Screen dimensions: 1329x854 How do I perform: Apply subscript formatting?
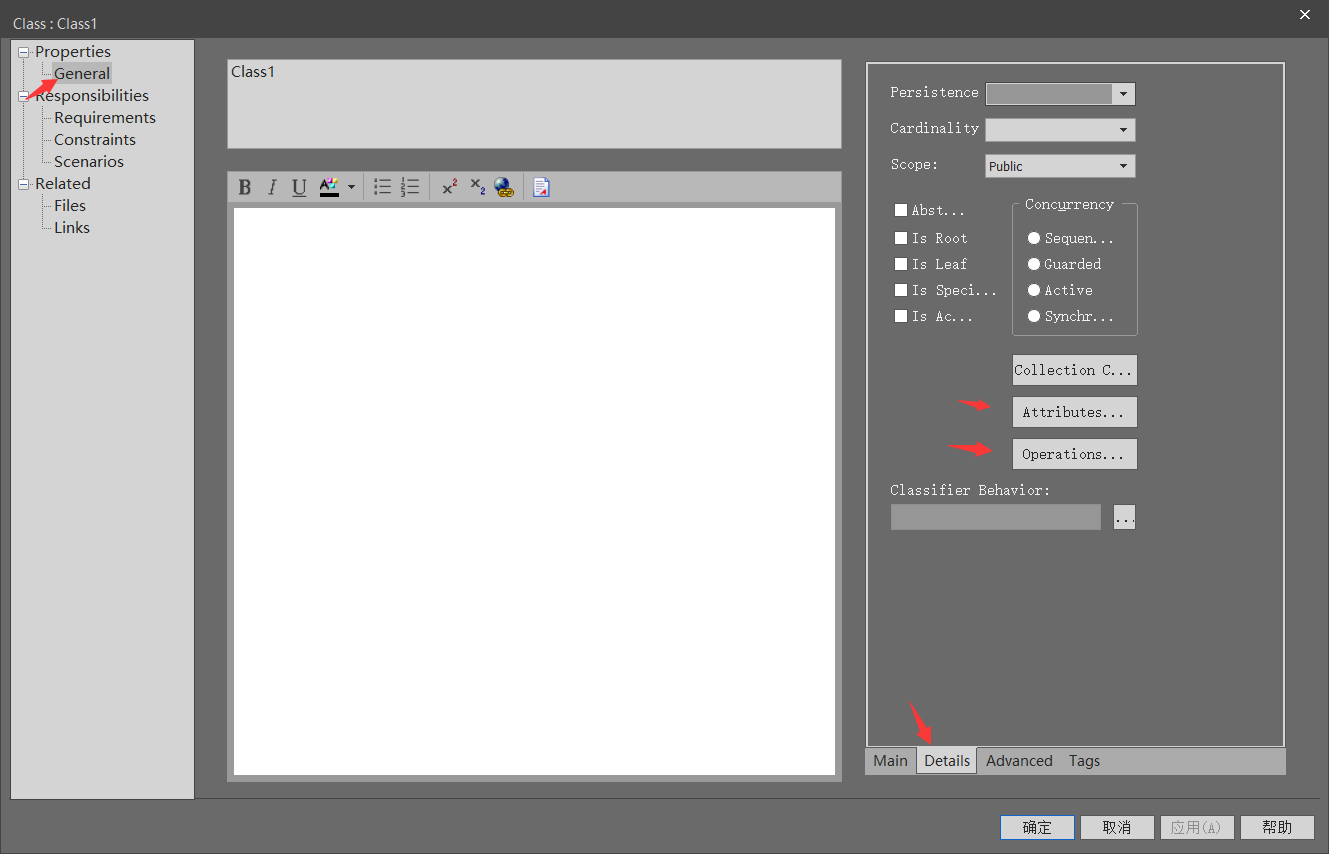coord(476,187)
